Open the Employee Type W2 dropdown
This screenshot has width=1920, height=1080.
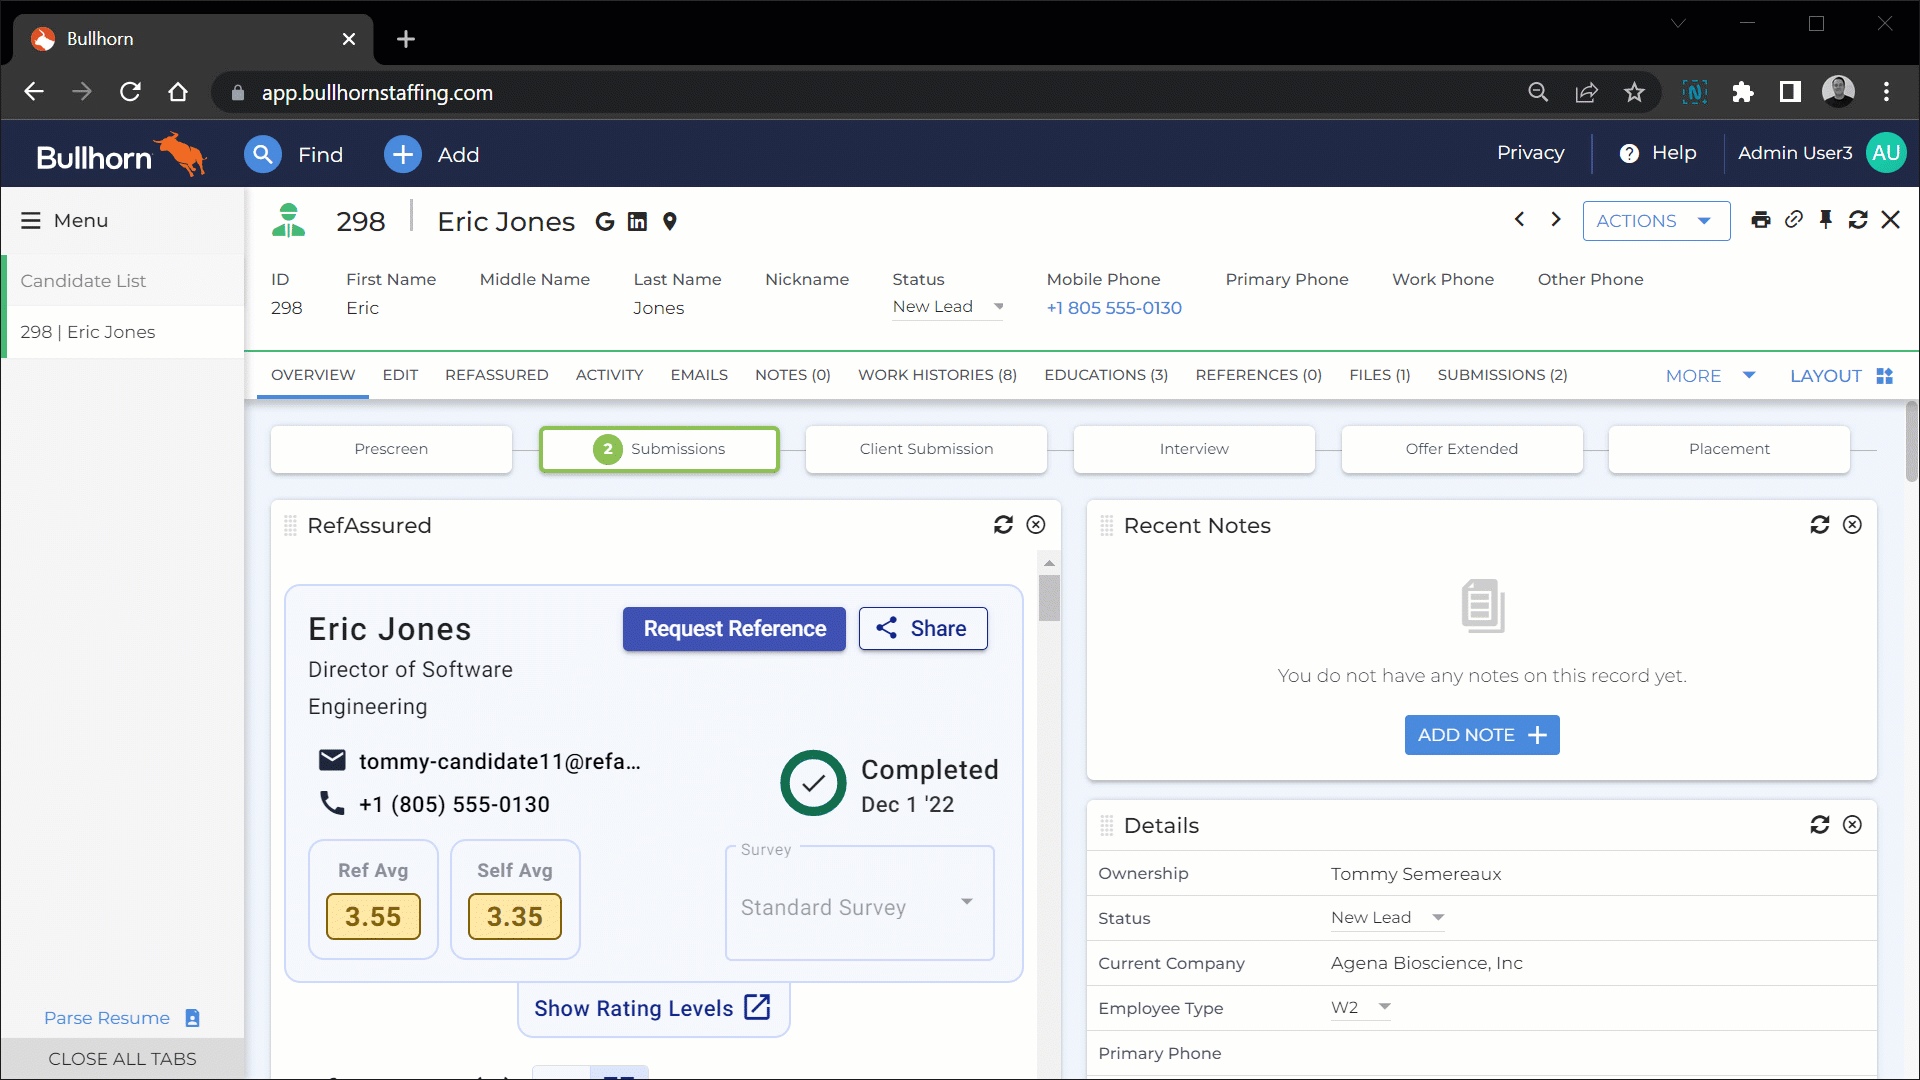click(x=1360, y=1008)
